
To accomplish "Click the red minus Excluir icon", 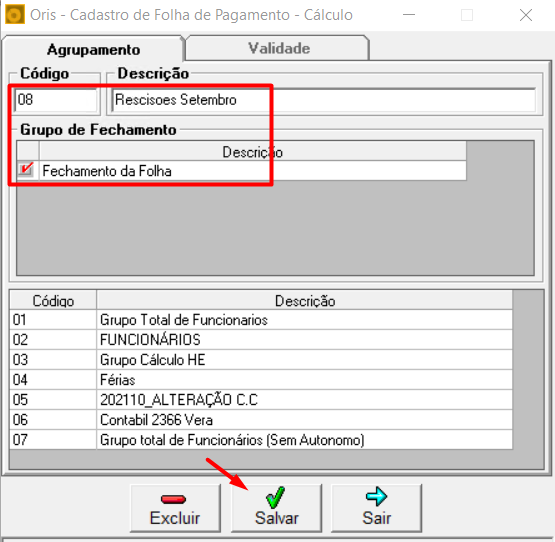I will click(x=173, y=499).
